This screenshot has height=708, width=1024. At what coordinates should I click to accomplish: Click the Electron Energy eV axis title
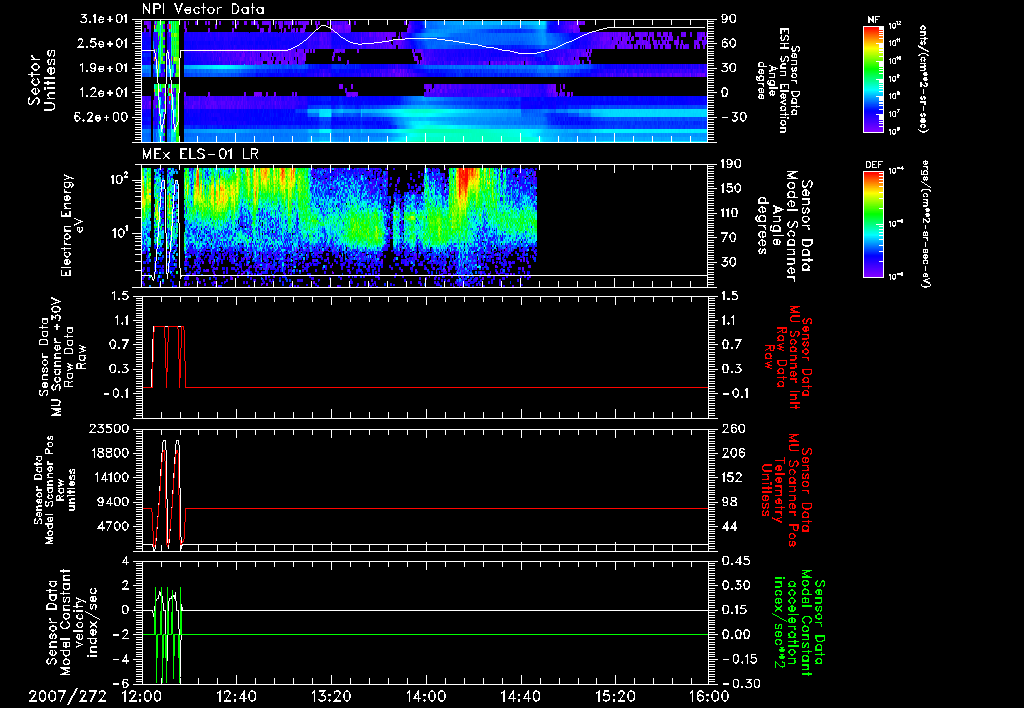pyautogui.click(x=74, y=225)
